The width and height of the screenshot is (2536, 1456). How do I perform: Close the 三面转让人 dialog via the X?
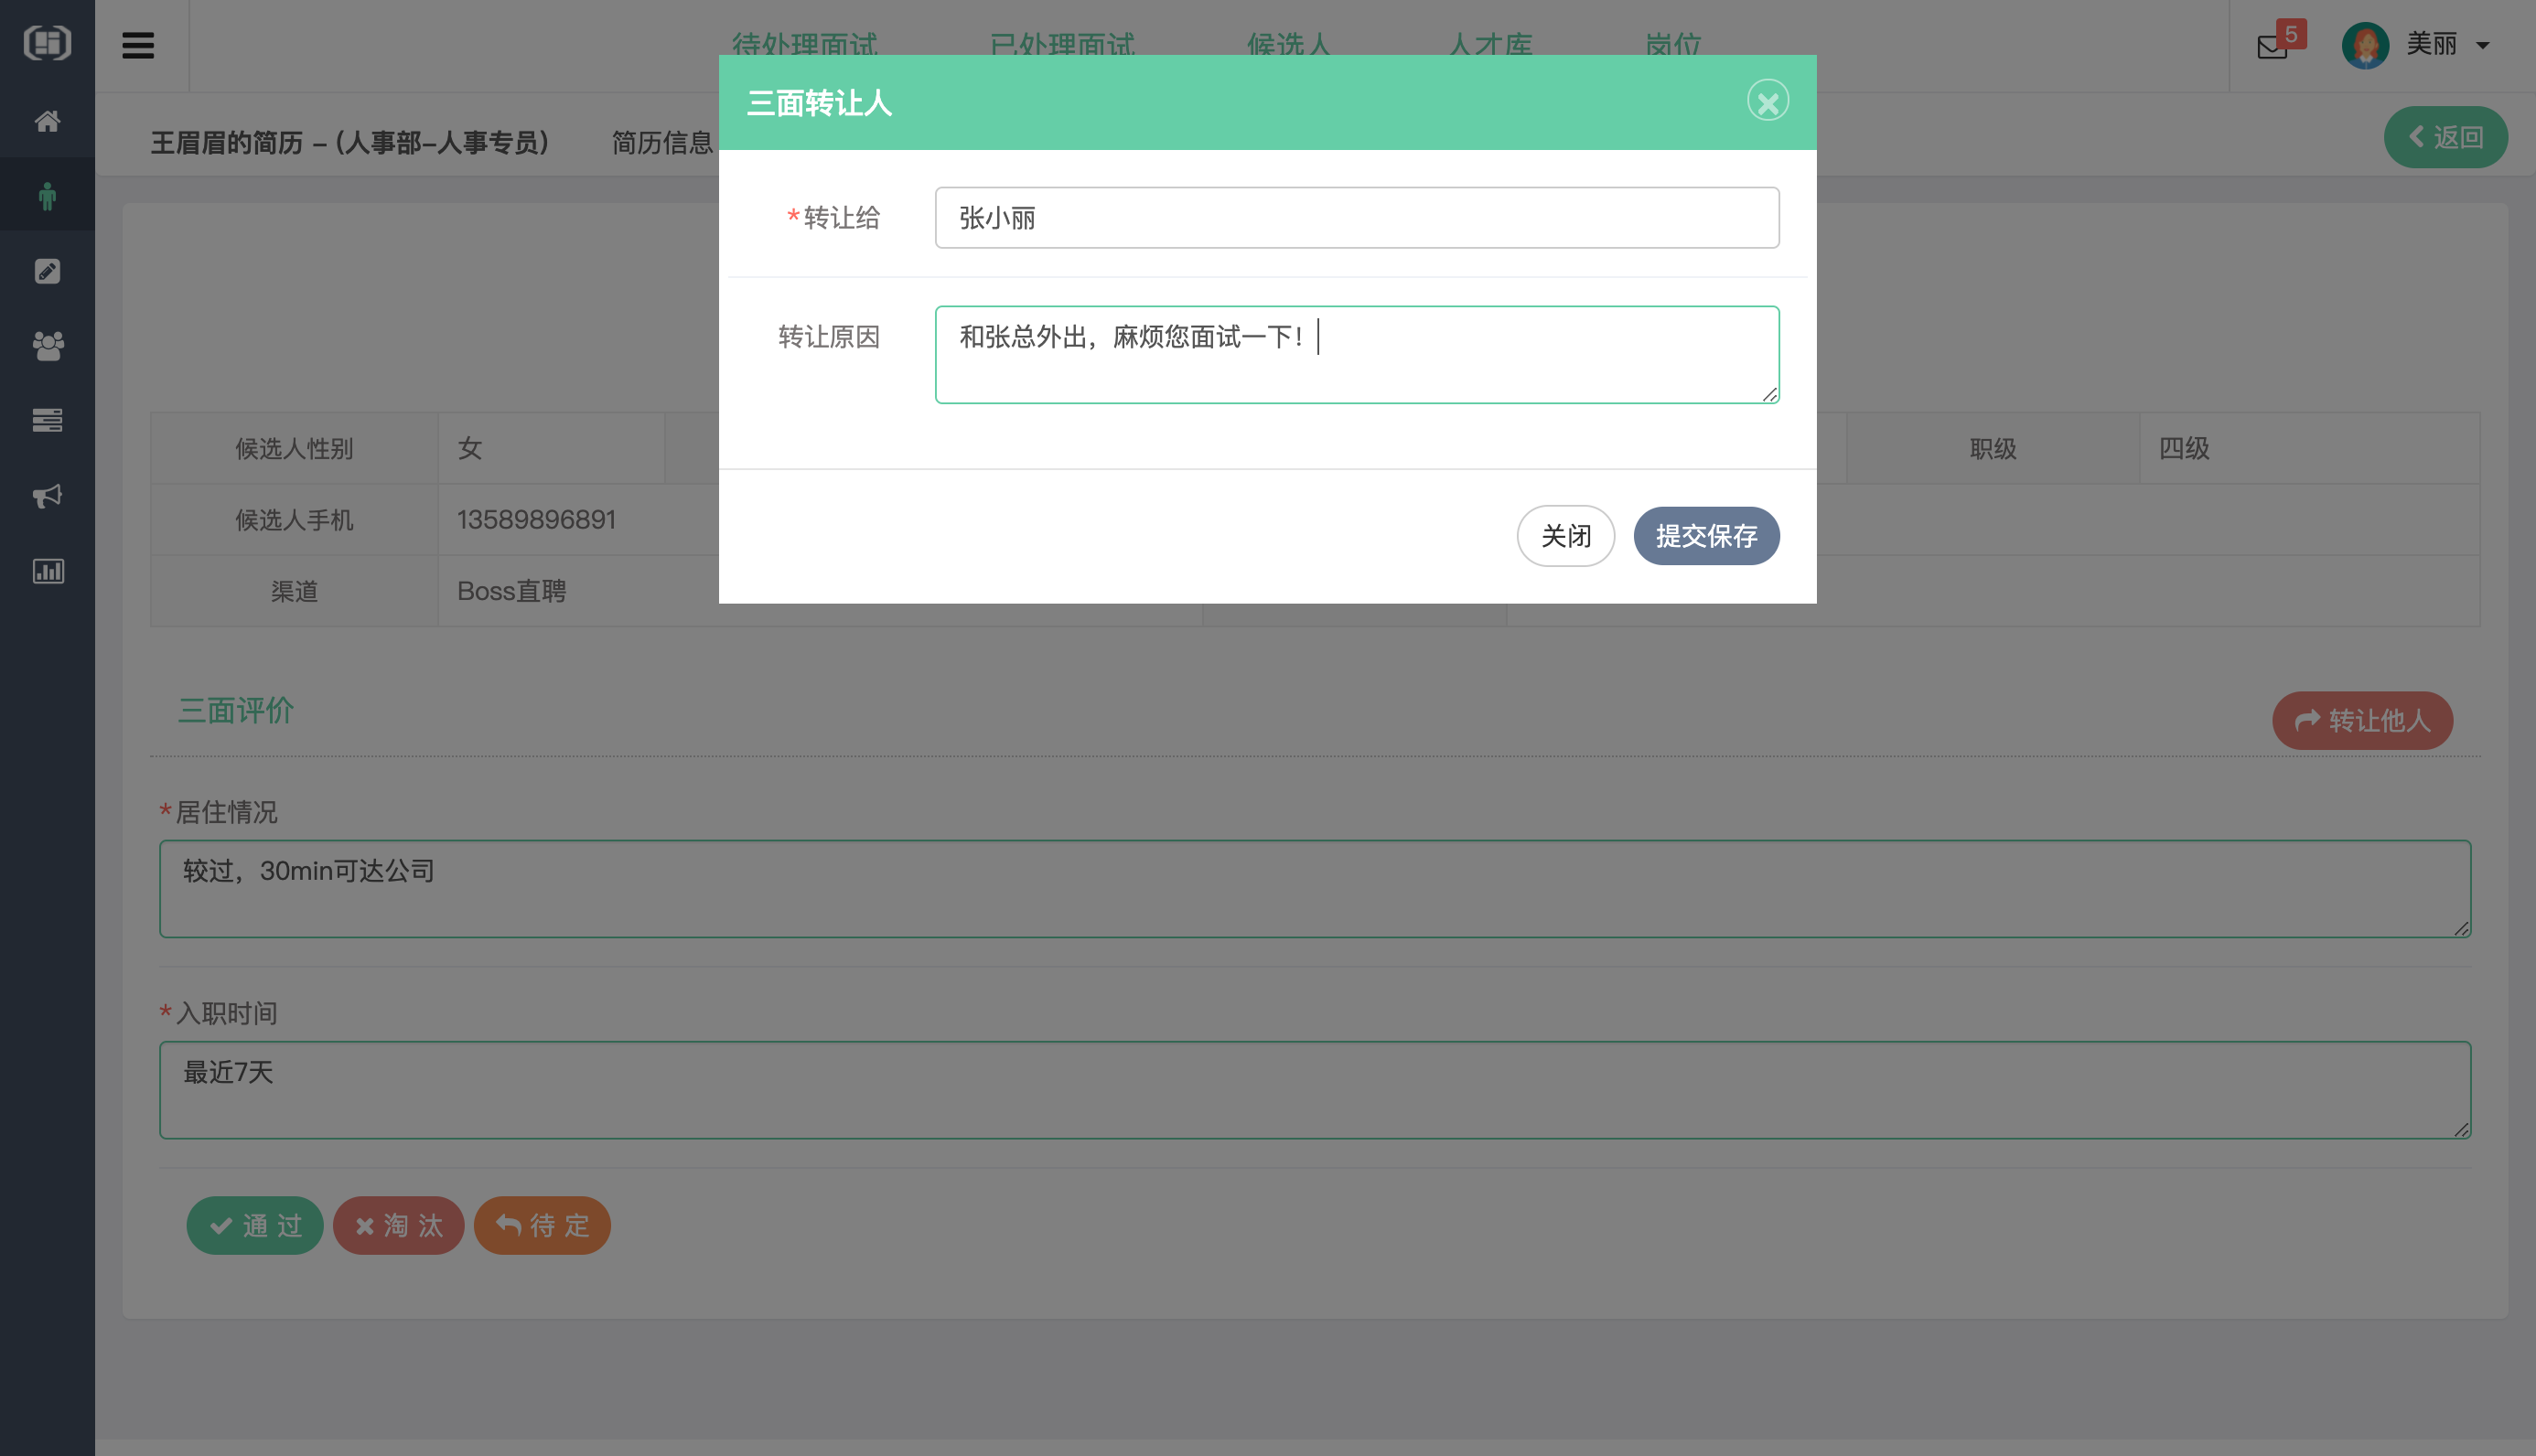tap(1767, 100)
